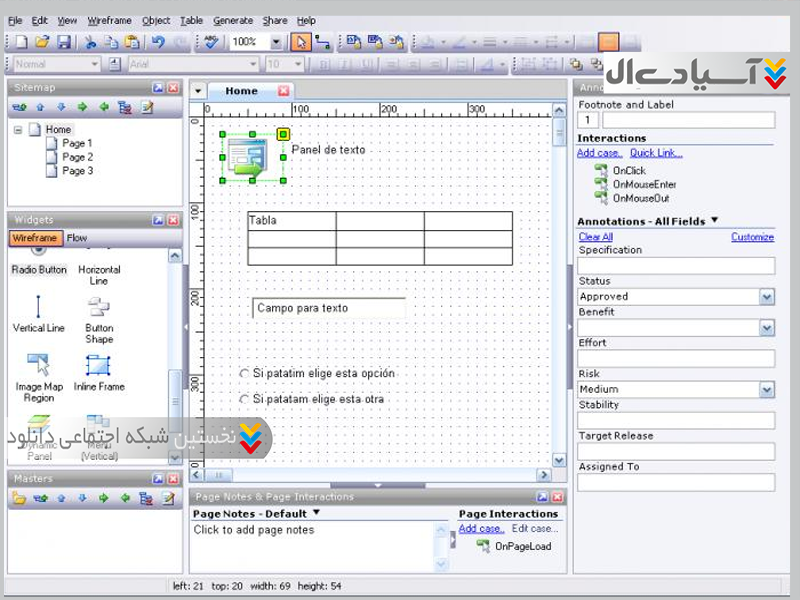This screenshot has width=800, height=600.
Task: Click the Clear All link
Action: pos(596,237)
